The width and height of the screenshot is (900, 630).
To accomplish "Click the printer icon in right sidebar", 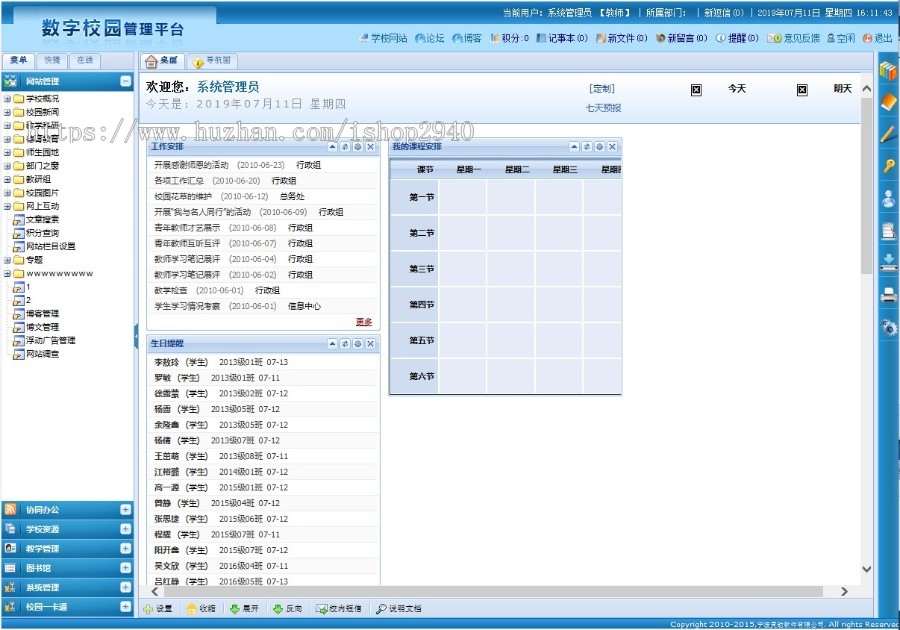I will click(x=888, y=295).
